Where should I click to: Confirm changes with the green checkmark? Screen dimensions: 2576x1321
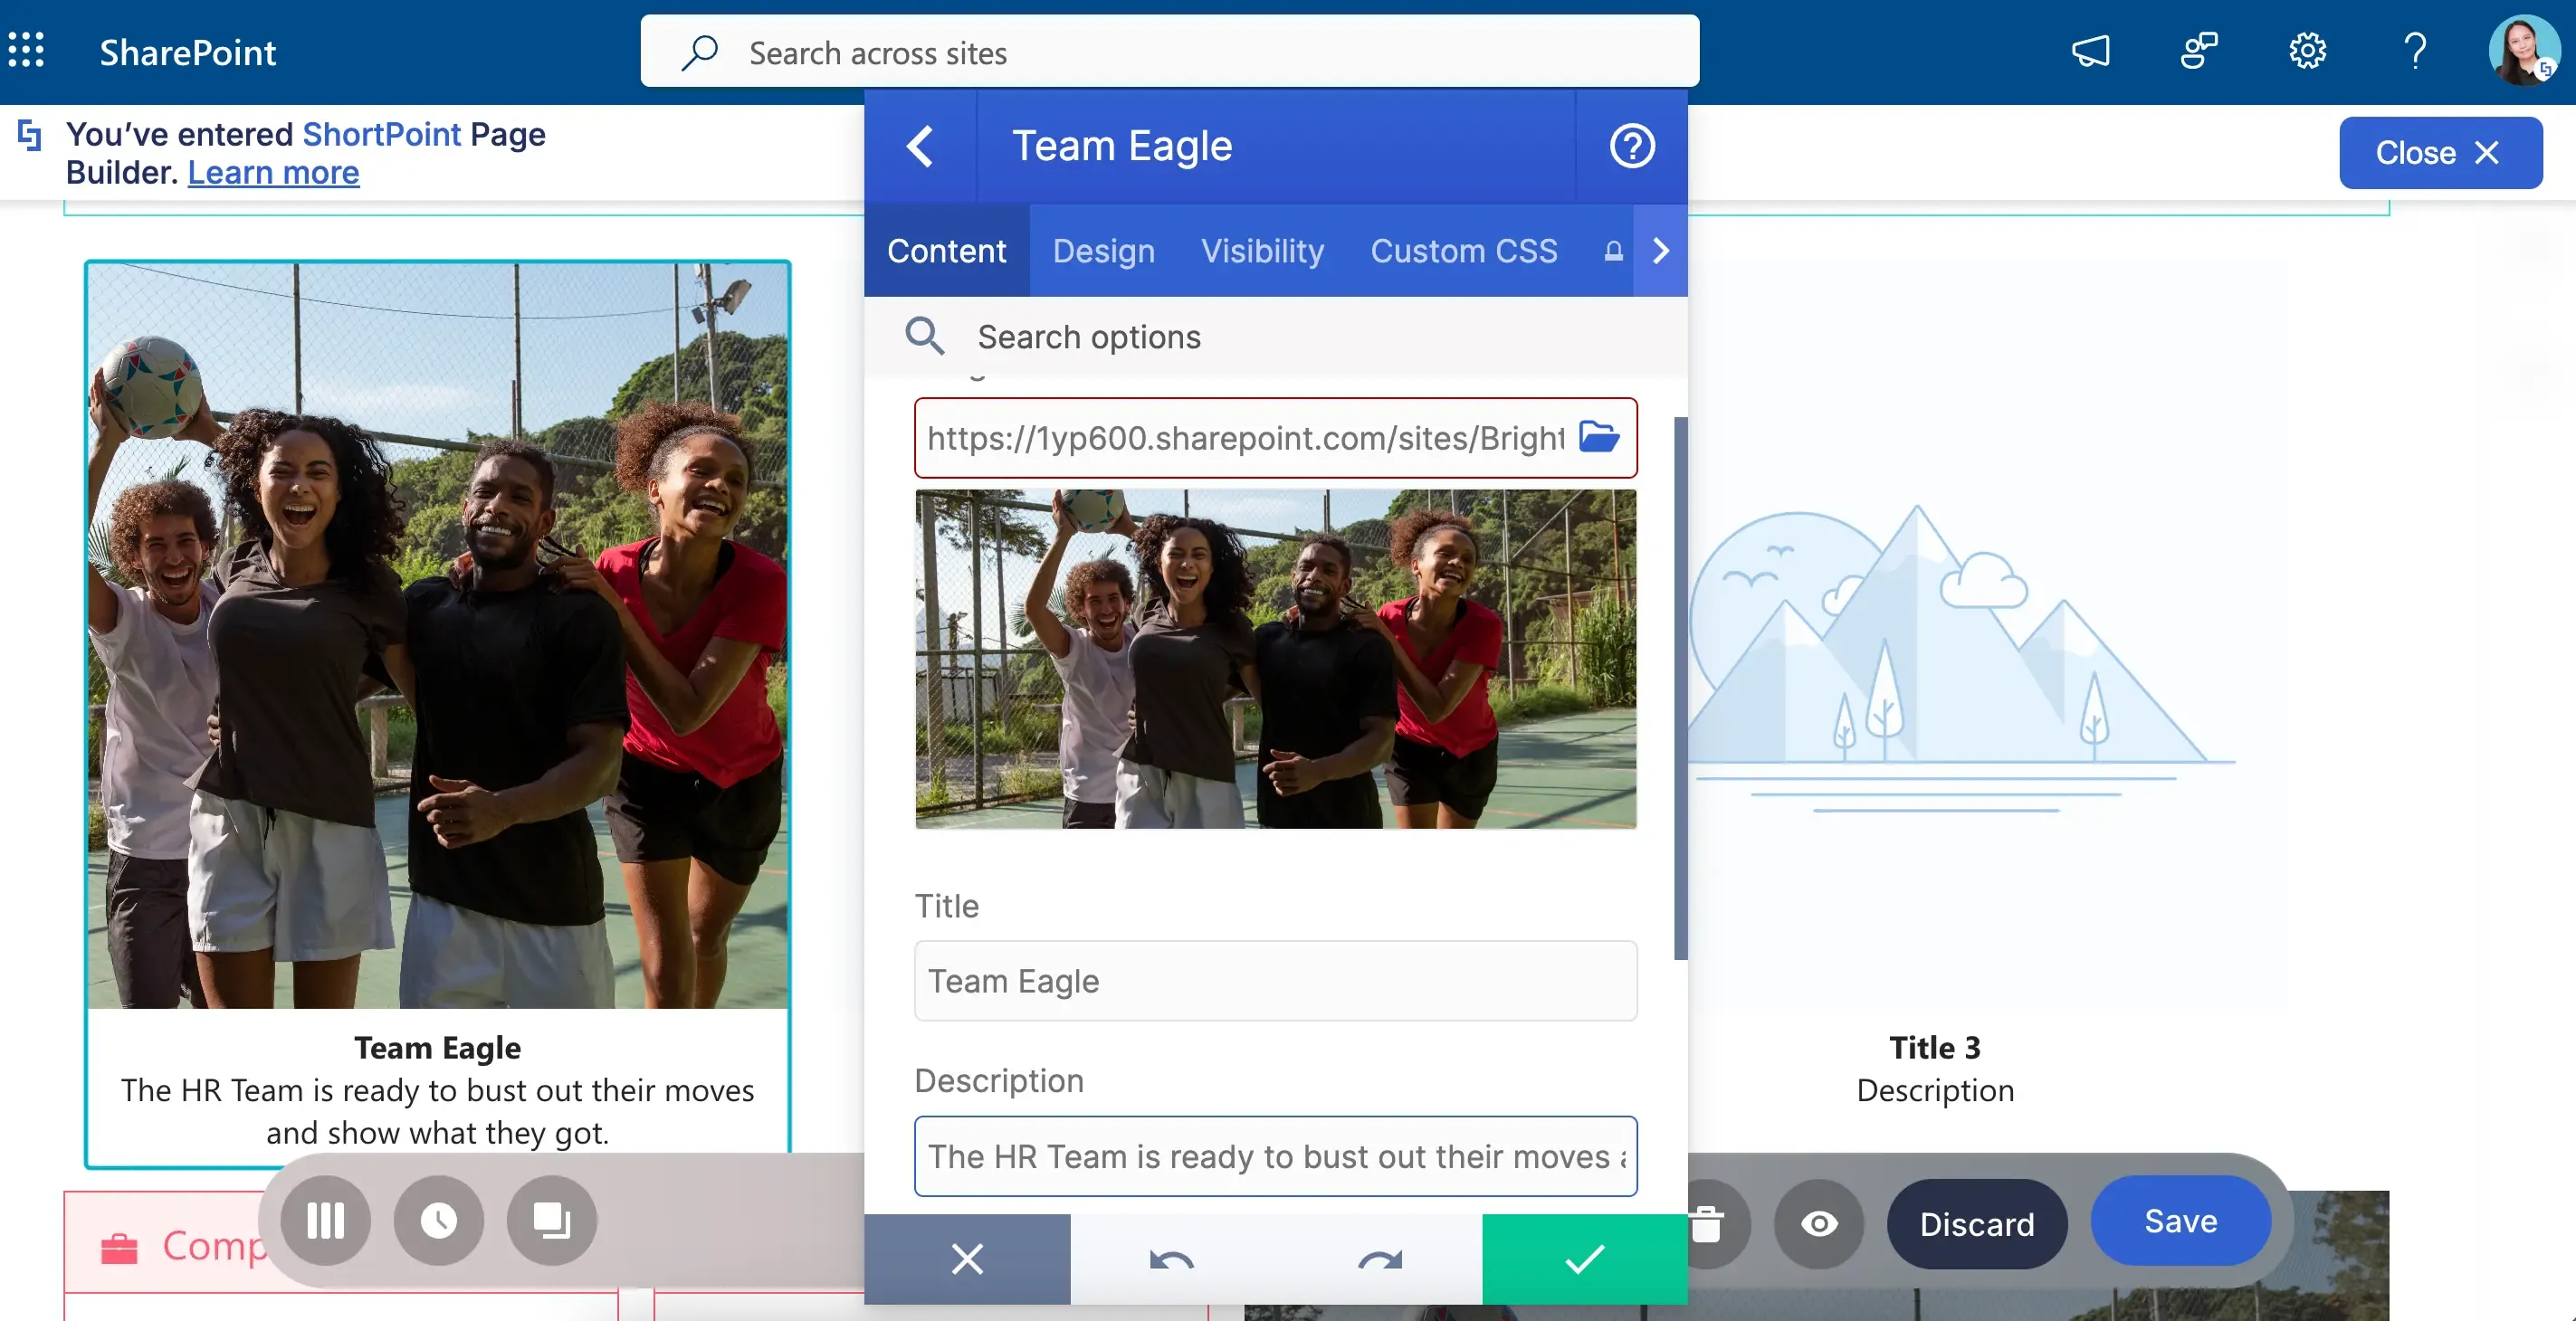[1585, 1259]
